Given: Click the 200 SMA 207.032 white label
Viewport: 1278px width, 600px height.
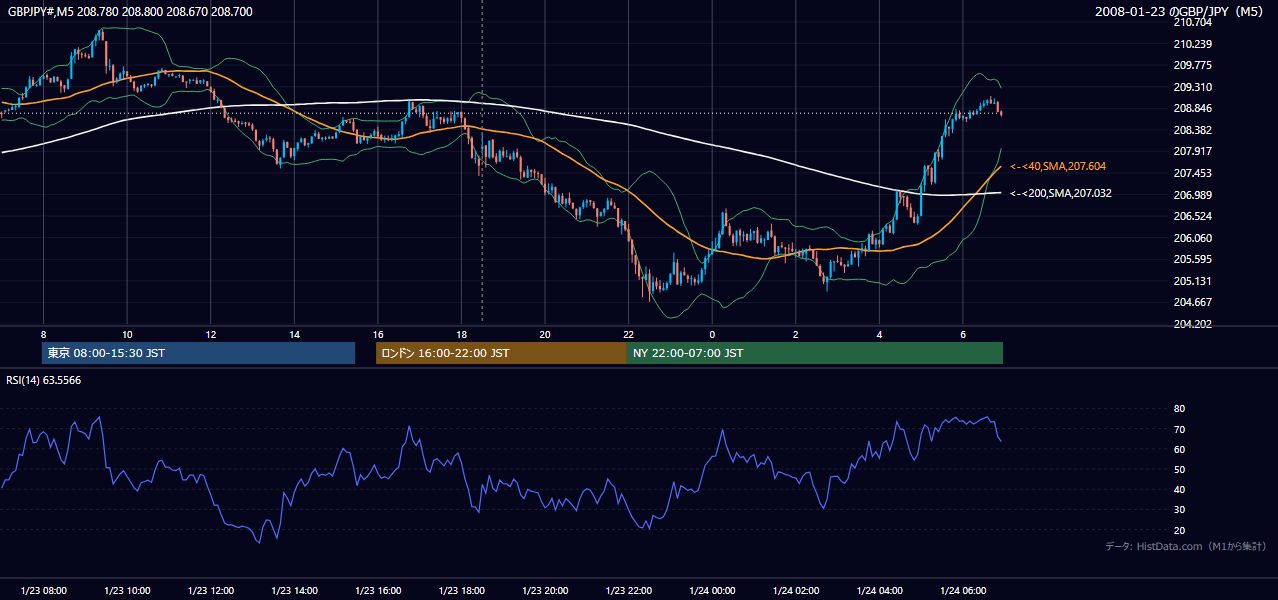Looking at the screenshot, I should pyautogui.click(x=1061, y=193).
